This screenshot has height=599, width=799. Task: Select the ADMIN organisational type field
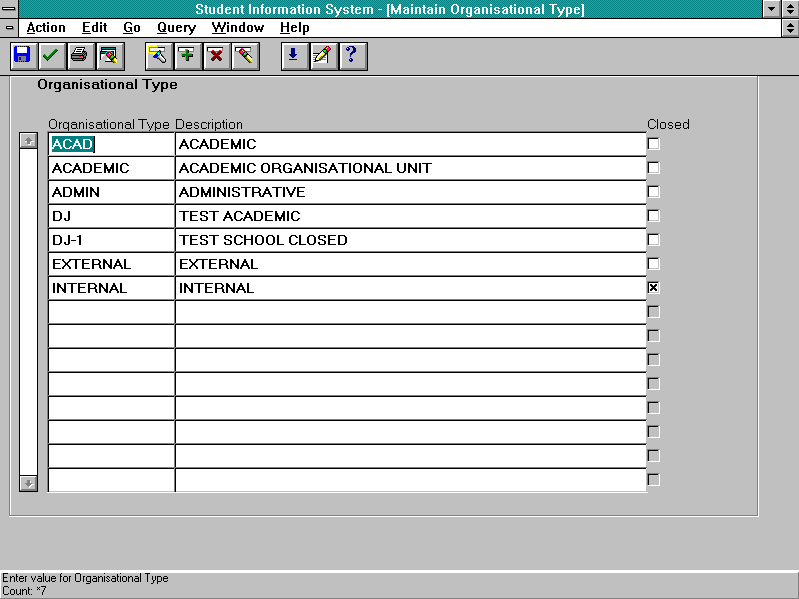click(x=111, y=192)
